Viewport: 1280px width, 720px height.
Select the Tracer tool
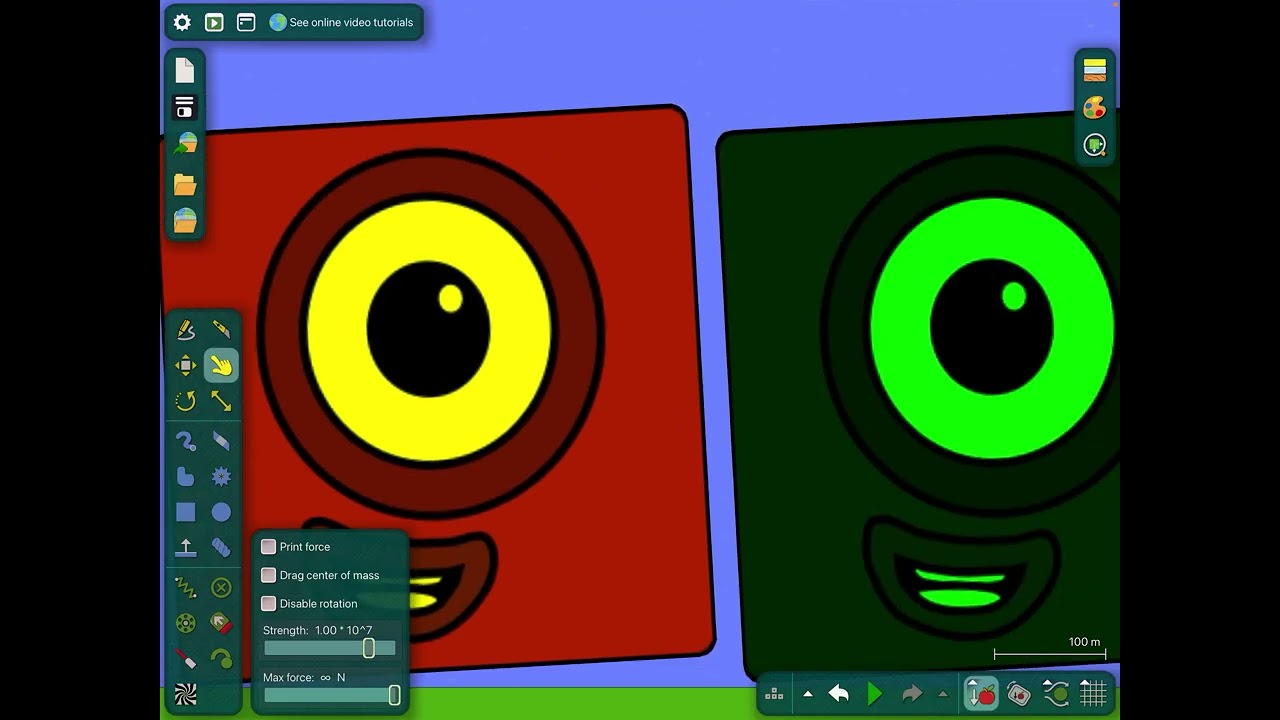[221, 659]
